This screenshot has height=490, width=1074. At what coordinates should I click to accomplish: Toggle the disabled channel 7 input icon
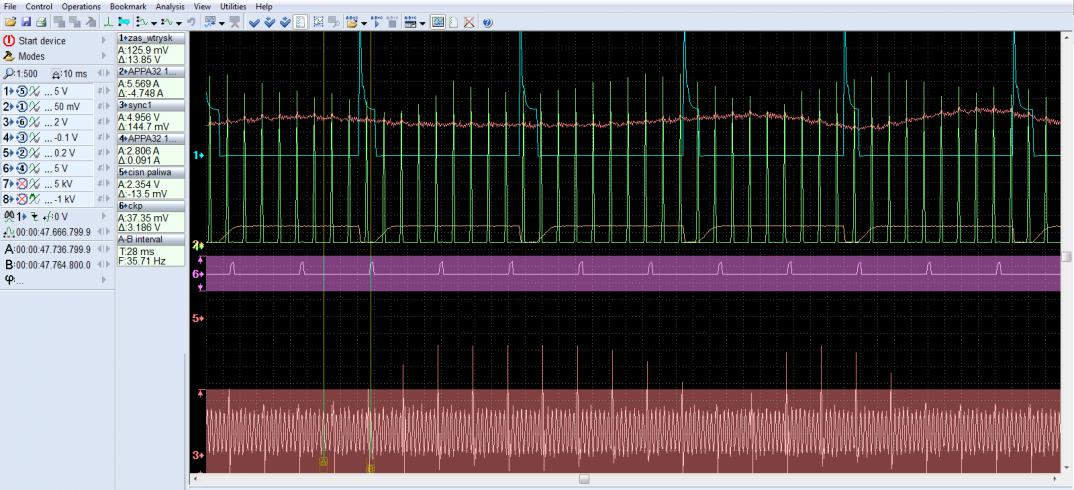(x=22, y=184)
